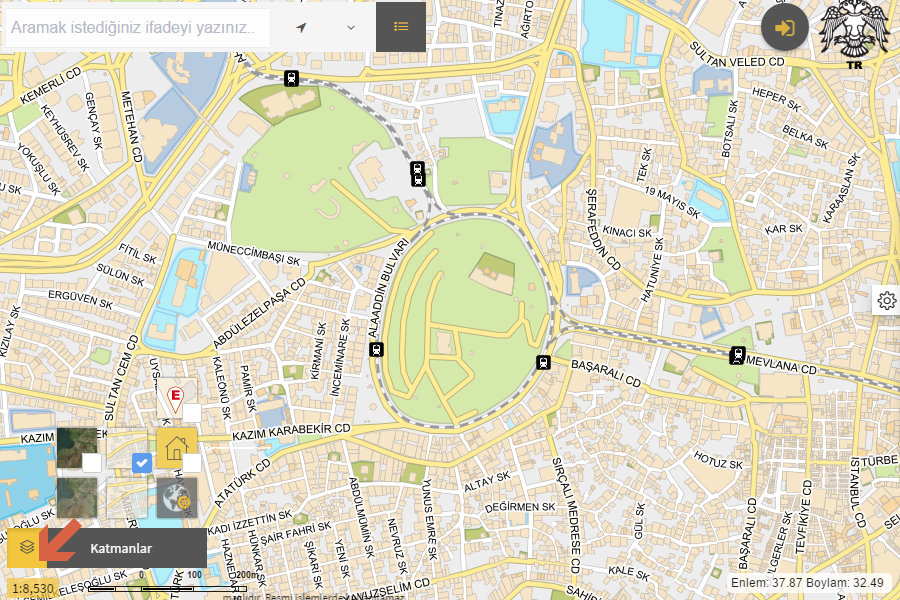The image size is (900, 600).
Task: Open the globe with gear layer settings
Action: [x=177, y=497]
